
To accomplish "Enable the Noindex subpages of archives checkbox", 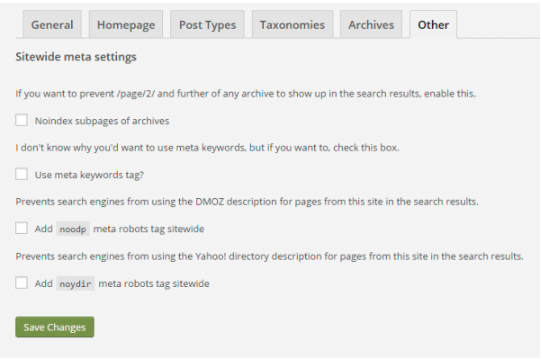I will (x=21, y=120).
